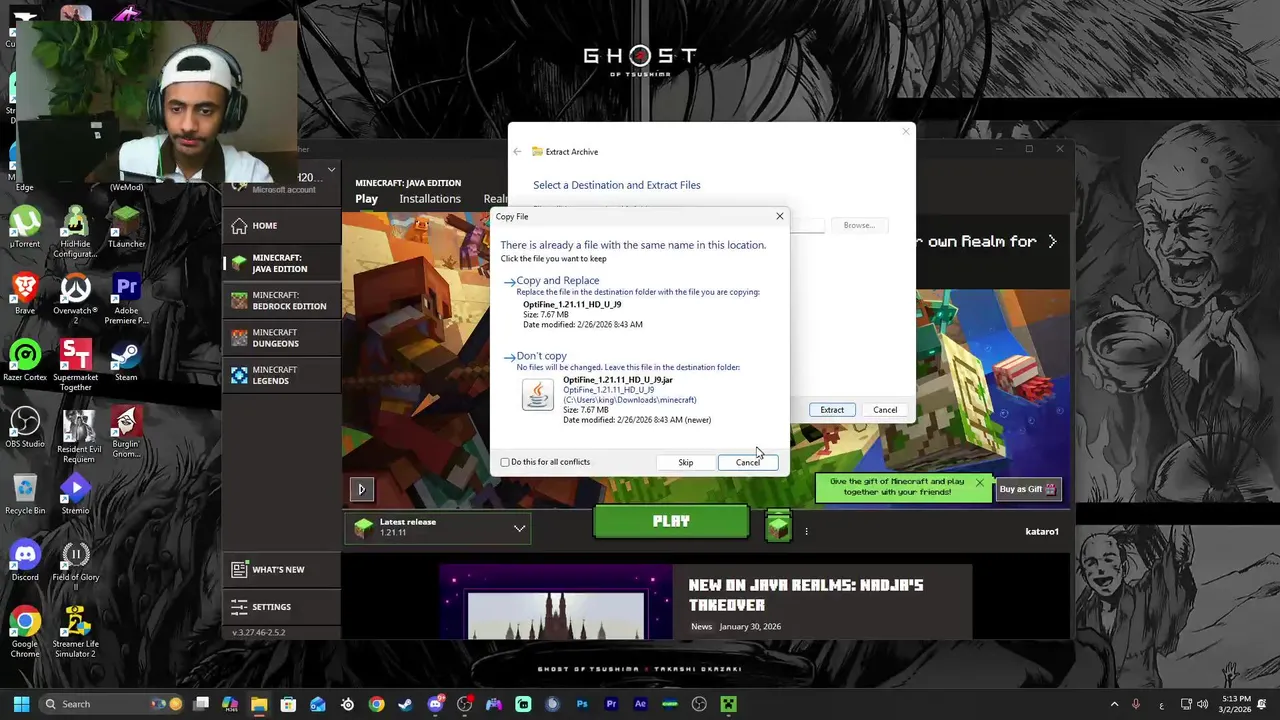1280x720 pixels.
Task: Open Steam desktop icon
Action: (x=126, y=361)
